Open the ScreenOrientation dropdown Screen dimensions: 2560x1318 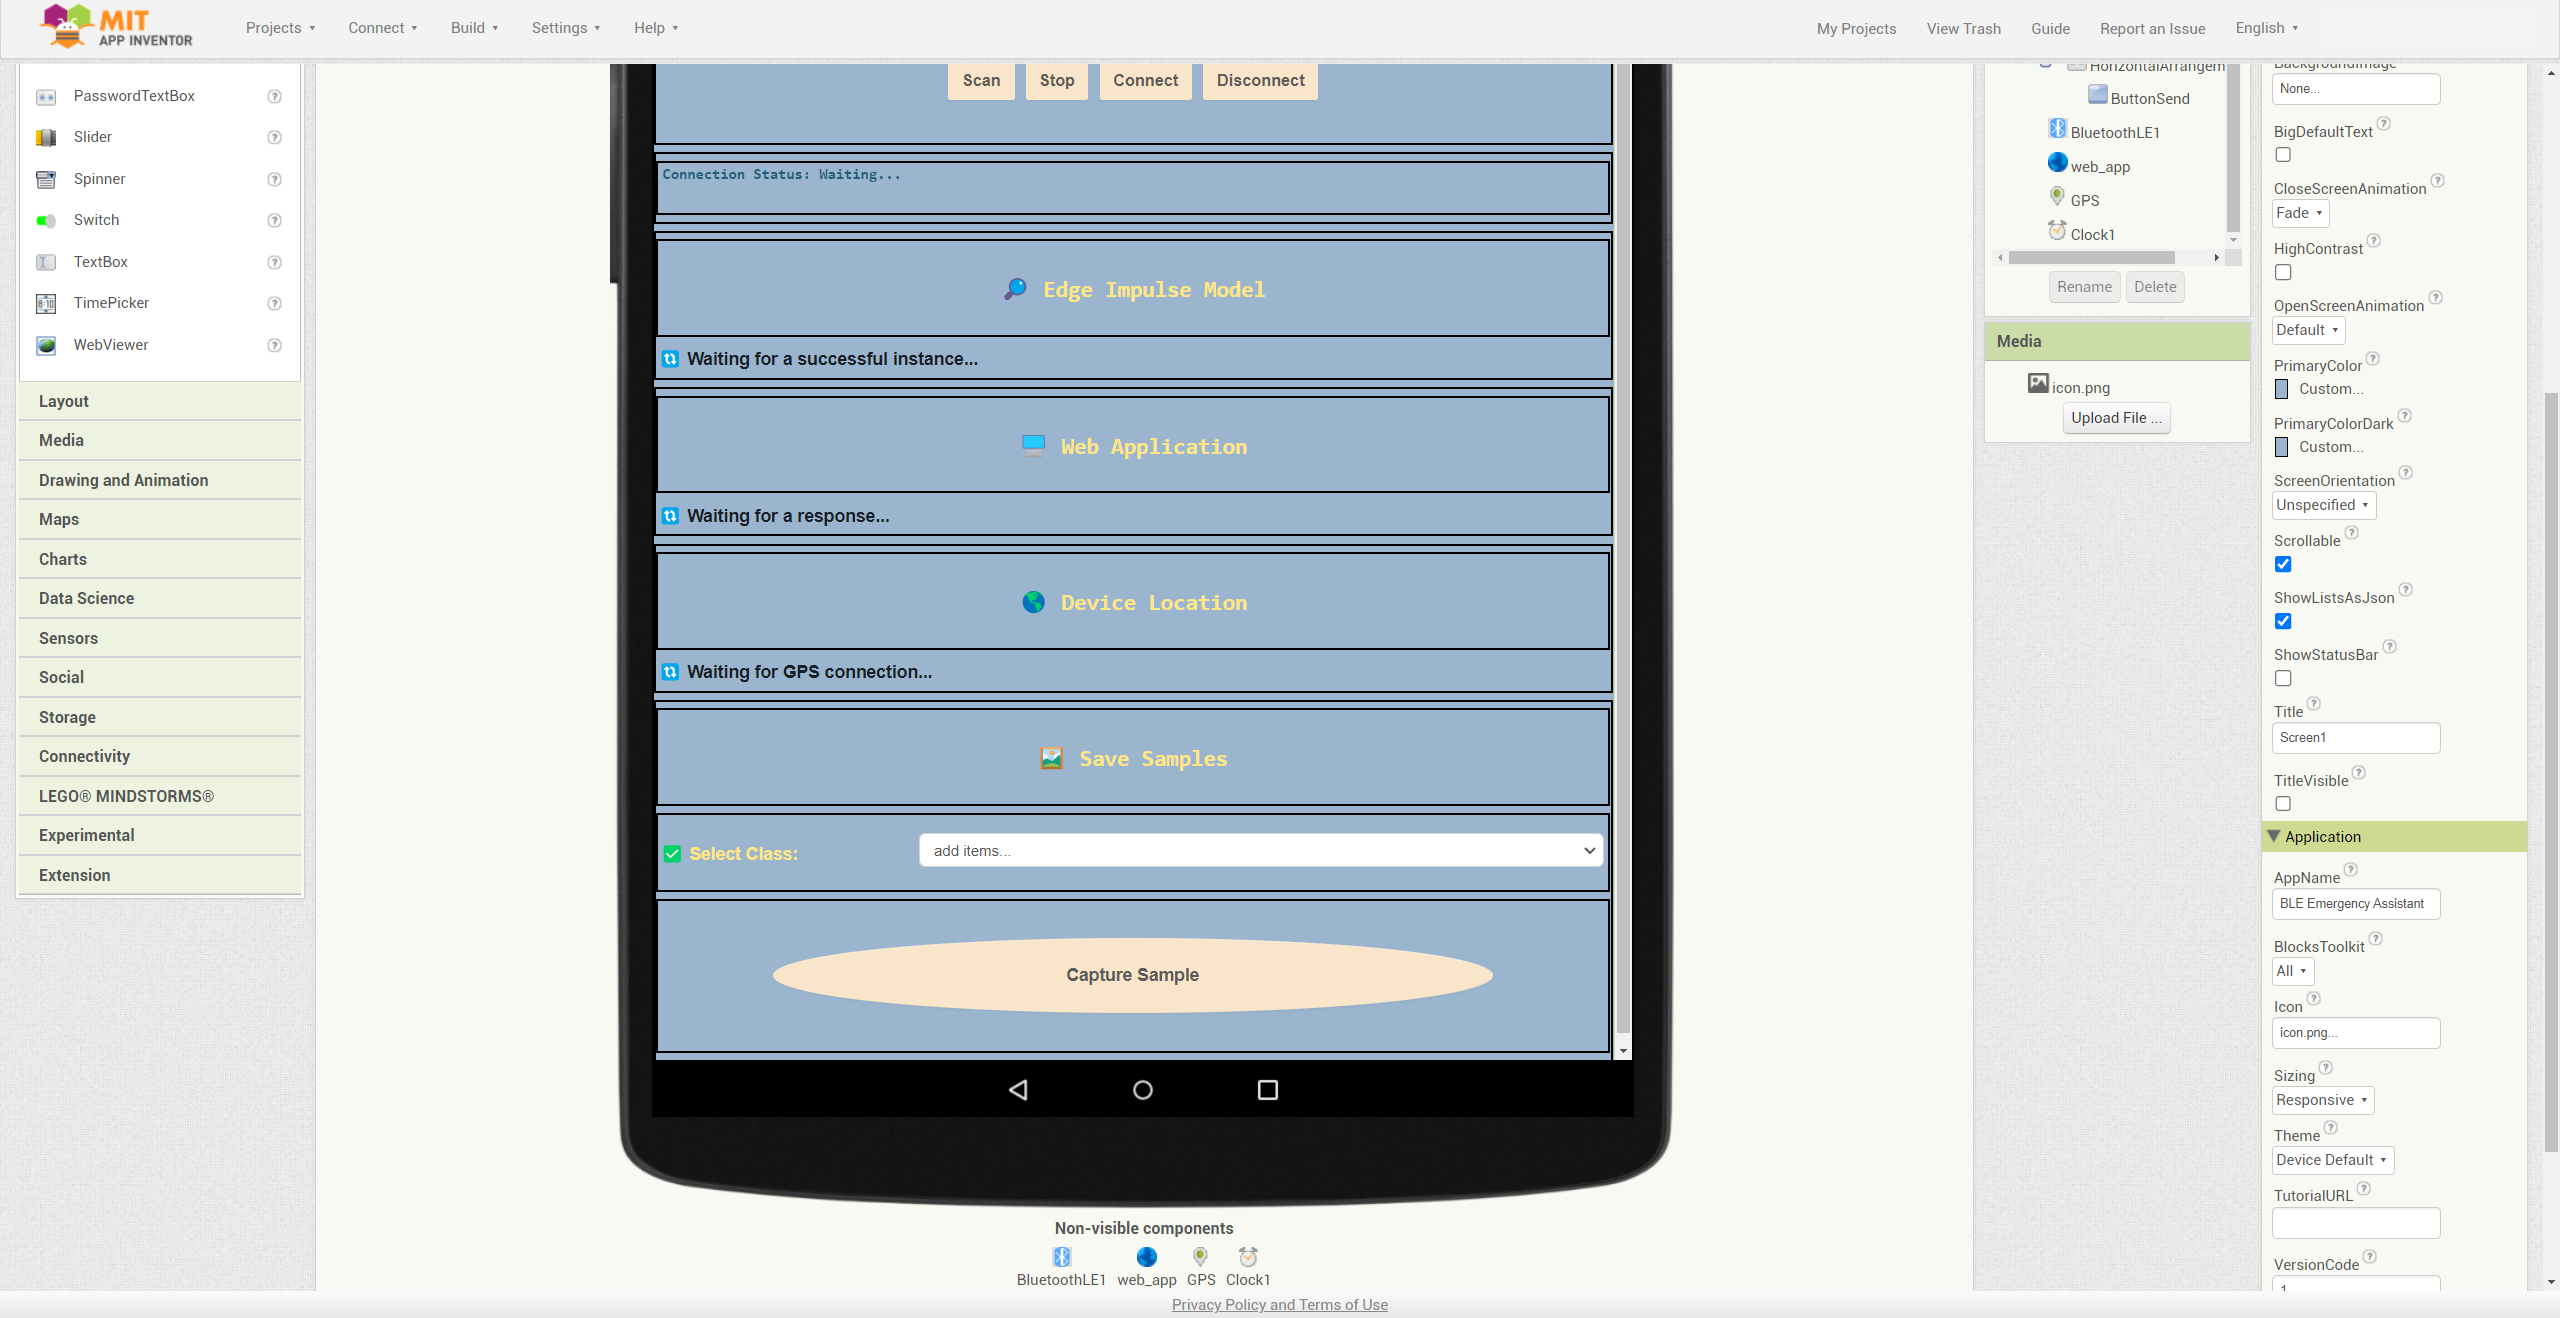coord(2325,504)
